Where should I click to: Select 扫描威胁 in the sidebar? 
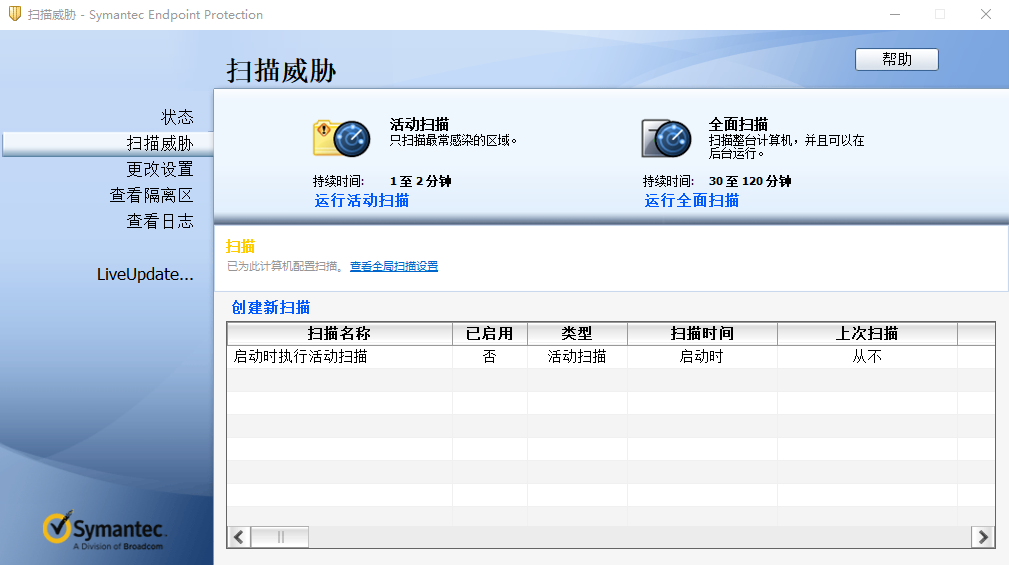tap(159, 144)
